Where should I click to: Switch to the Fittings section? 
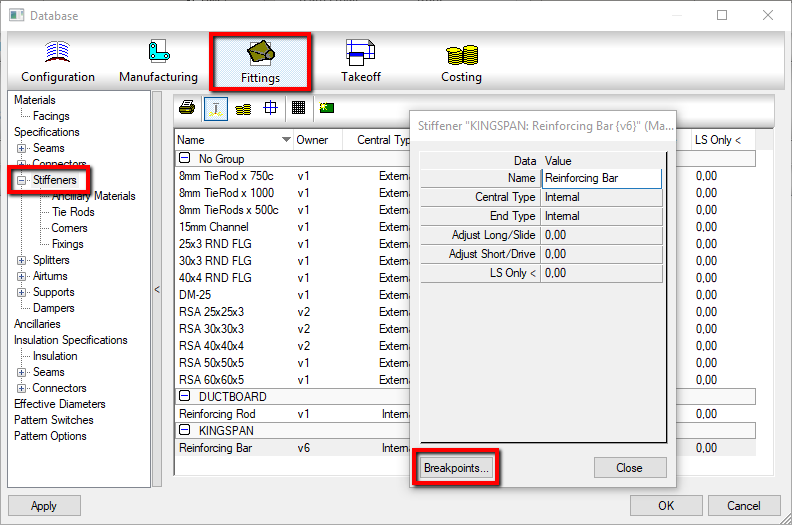click(x=260, y=62)
